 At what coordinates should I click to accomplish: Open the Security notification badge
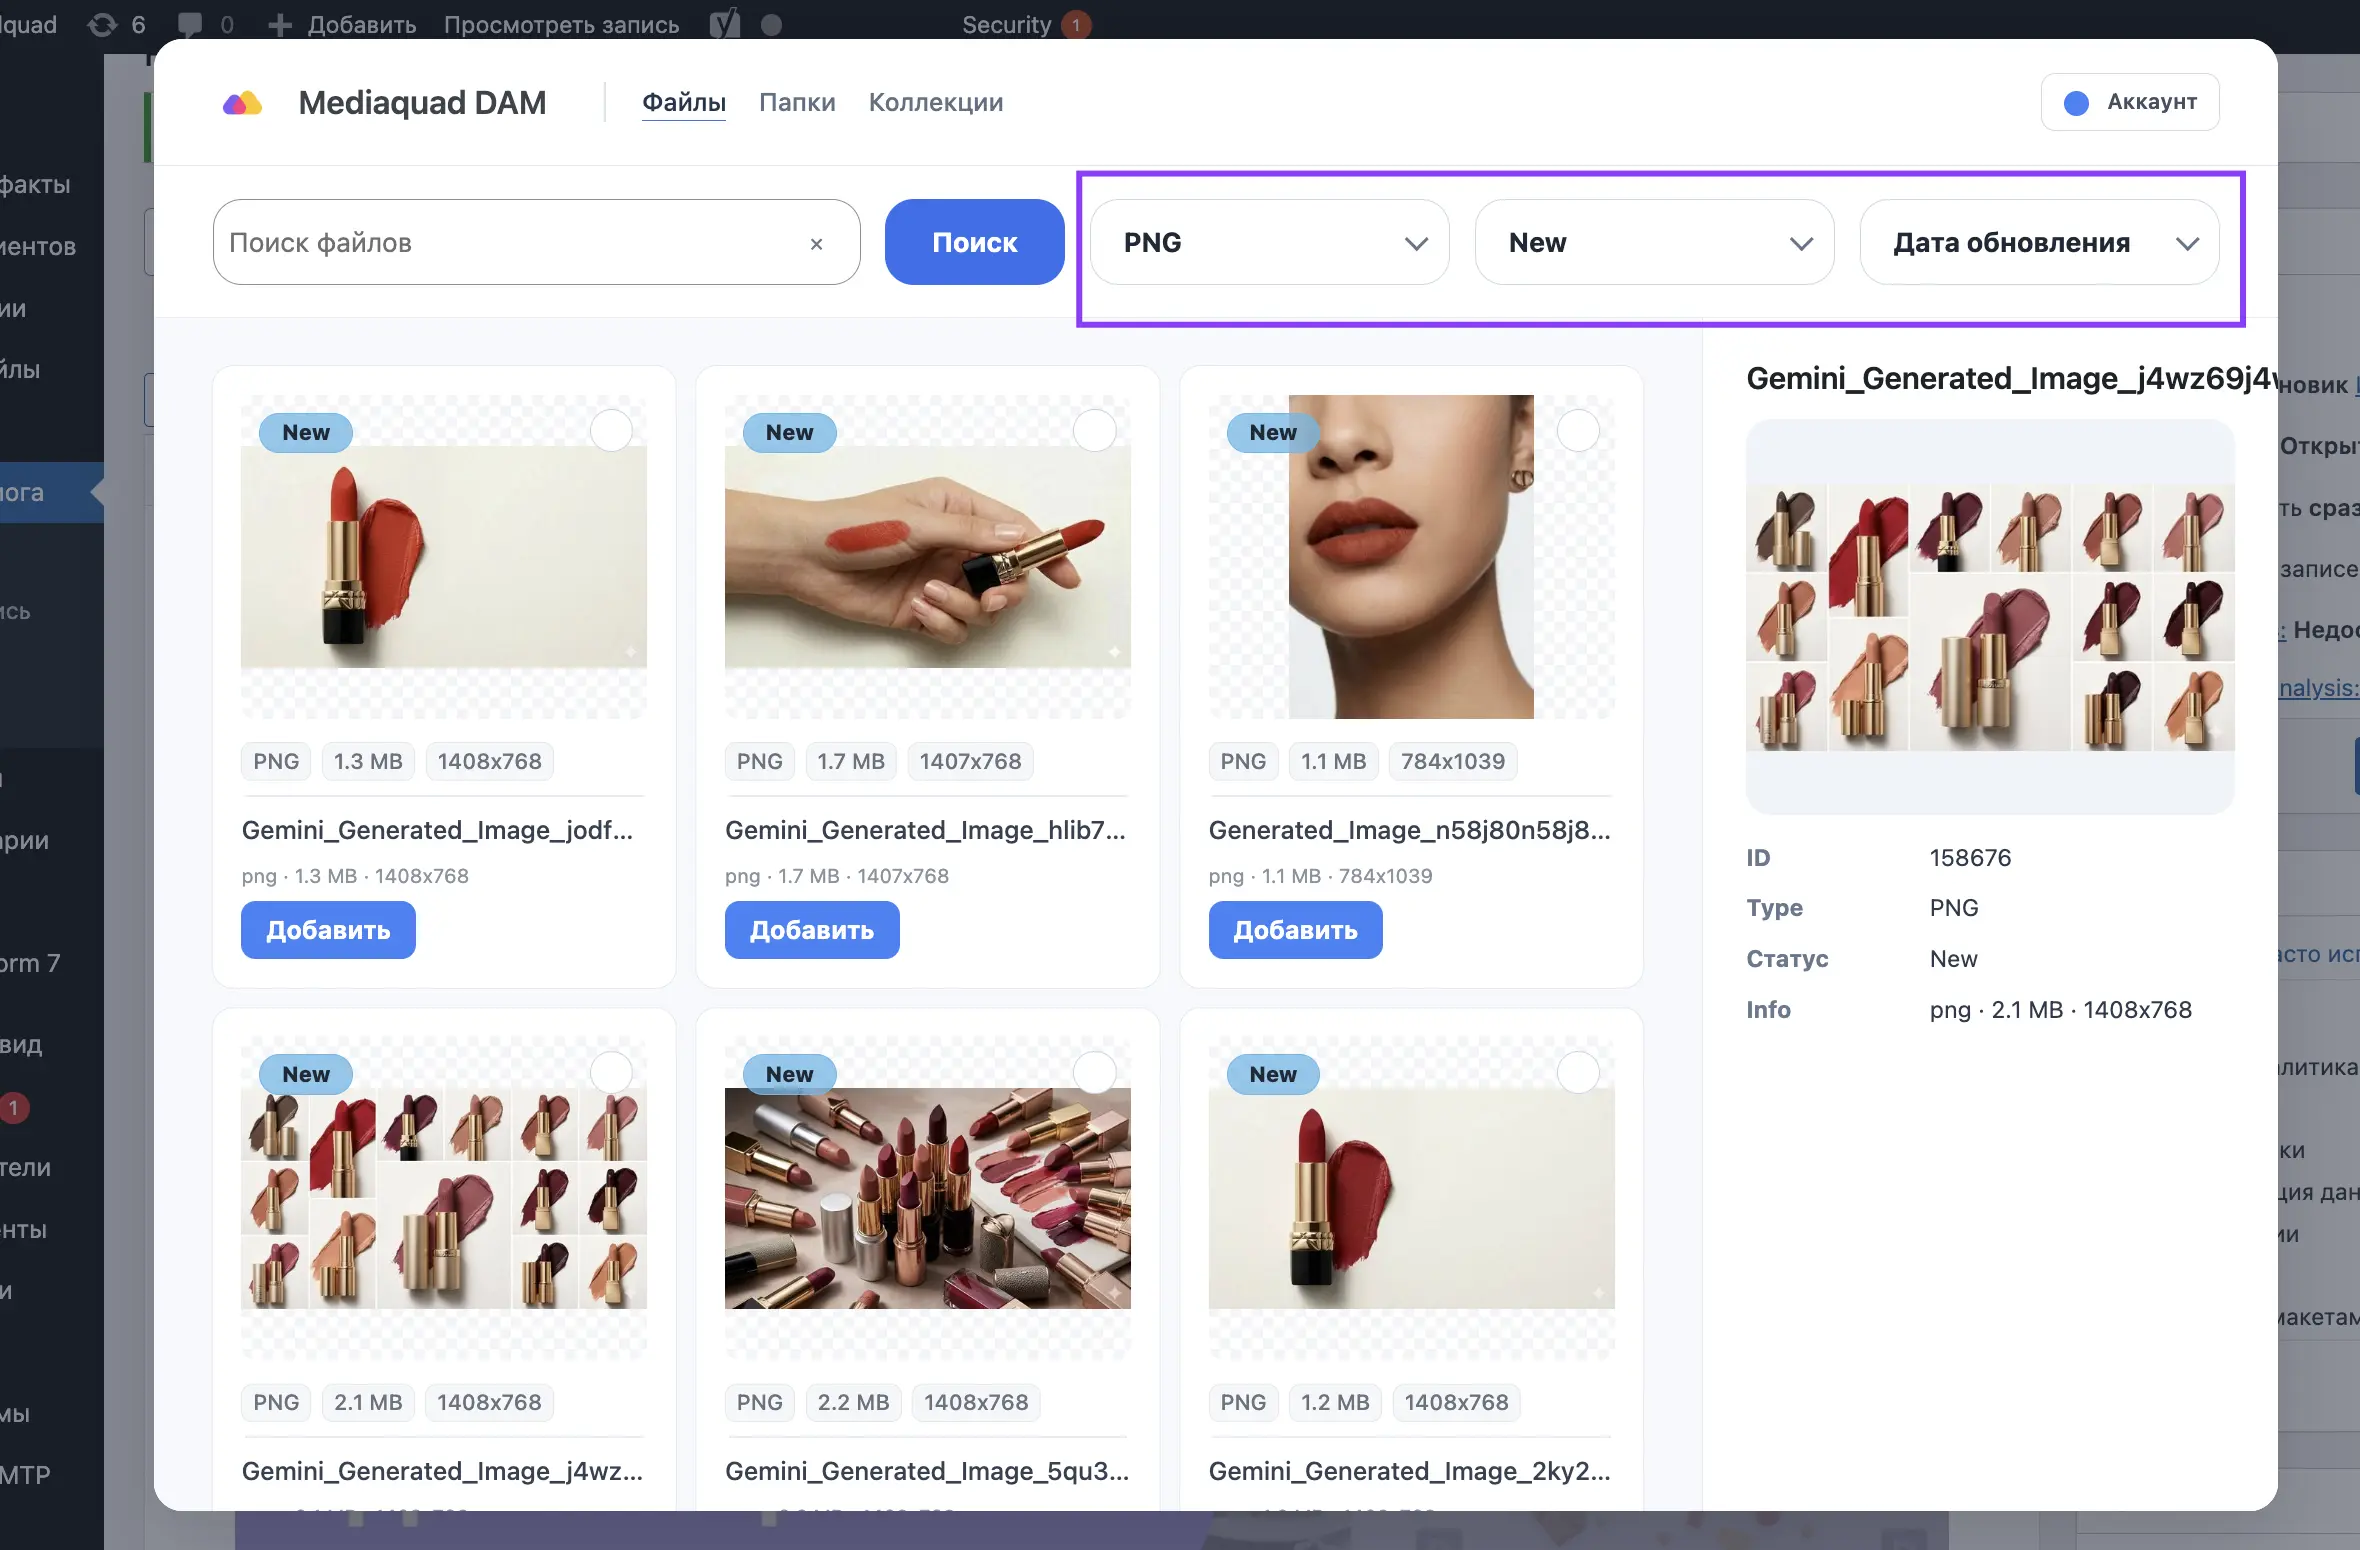coord(1076,24)
